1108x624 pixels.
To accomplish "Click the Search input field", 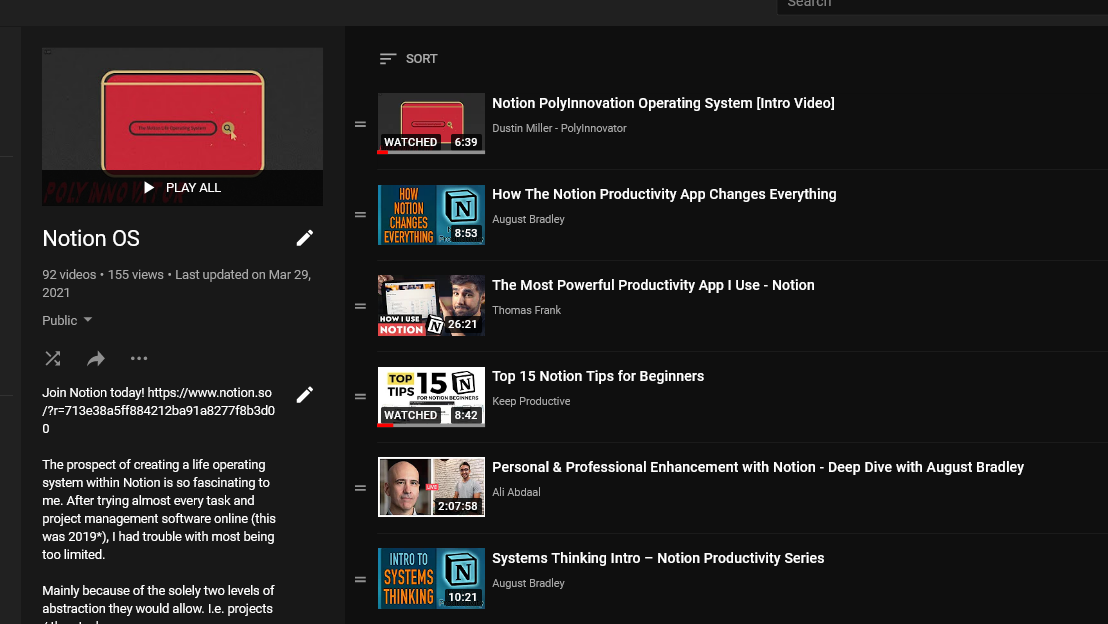I will [x=940, y=4].
